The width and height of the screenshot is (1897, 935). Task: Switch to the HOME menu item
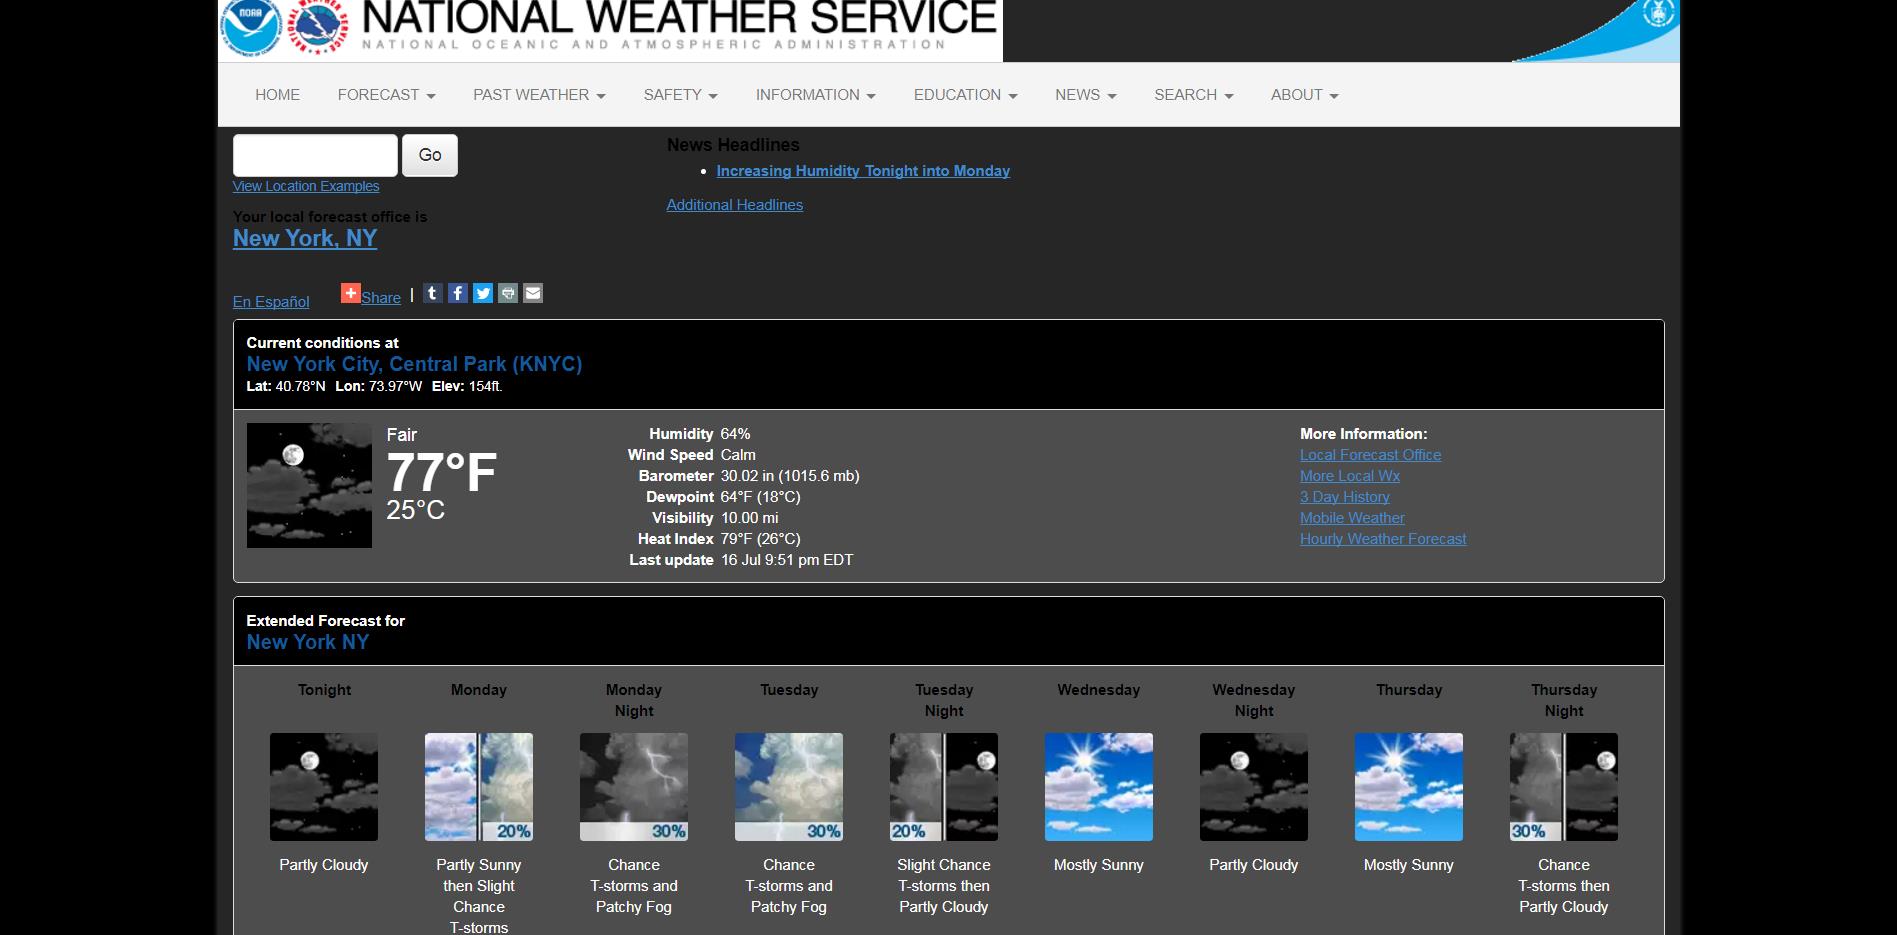coord(277,94)
